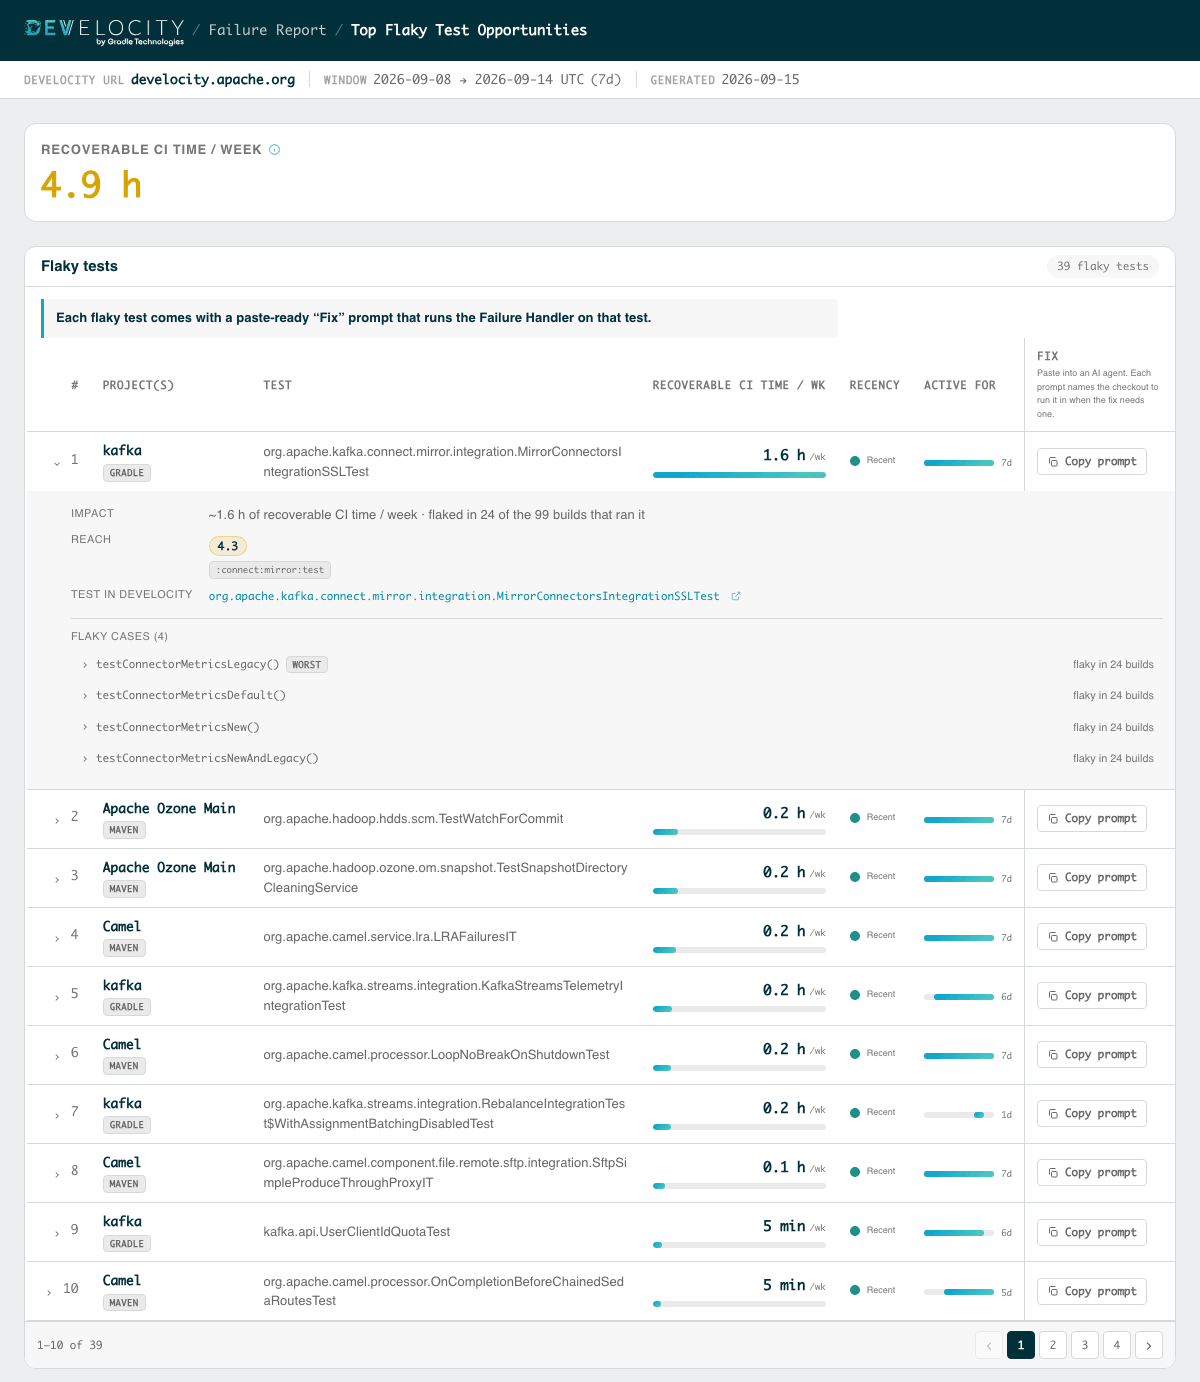Click Top Flaky Test Opportunities breadcrumb
This screenshot has height=1382, width=1200.
(x=469, y=30)
